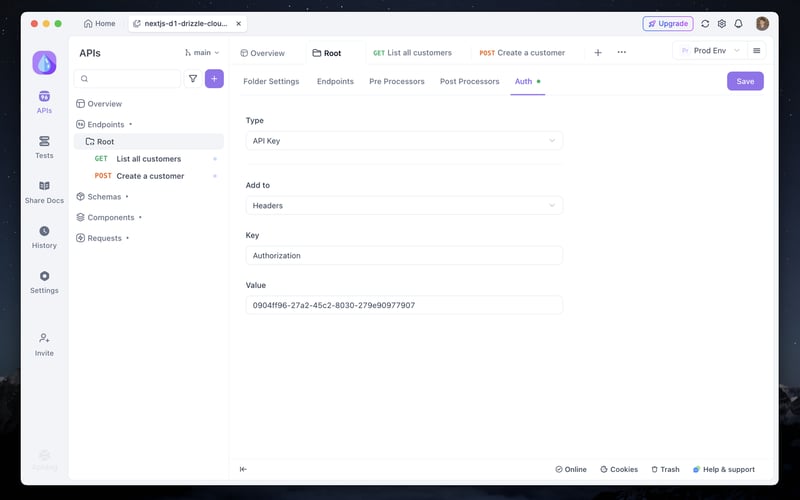Viewport: 800px width, 500px height.
Task: Go to the Home tab
Action: (x=99, y=23)
